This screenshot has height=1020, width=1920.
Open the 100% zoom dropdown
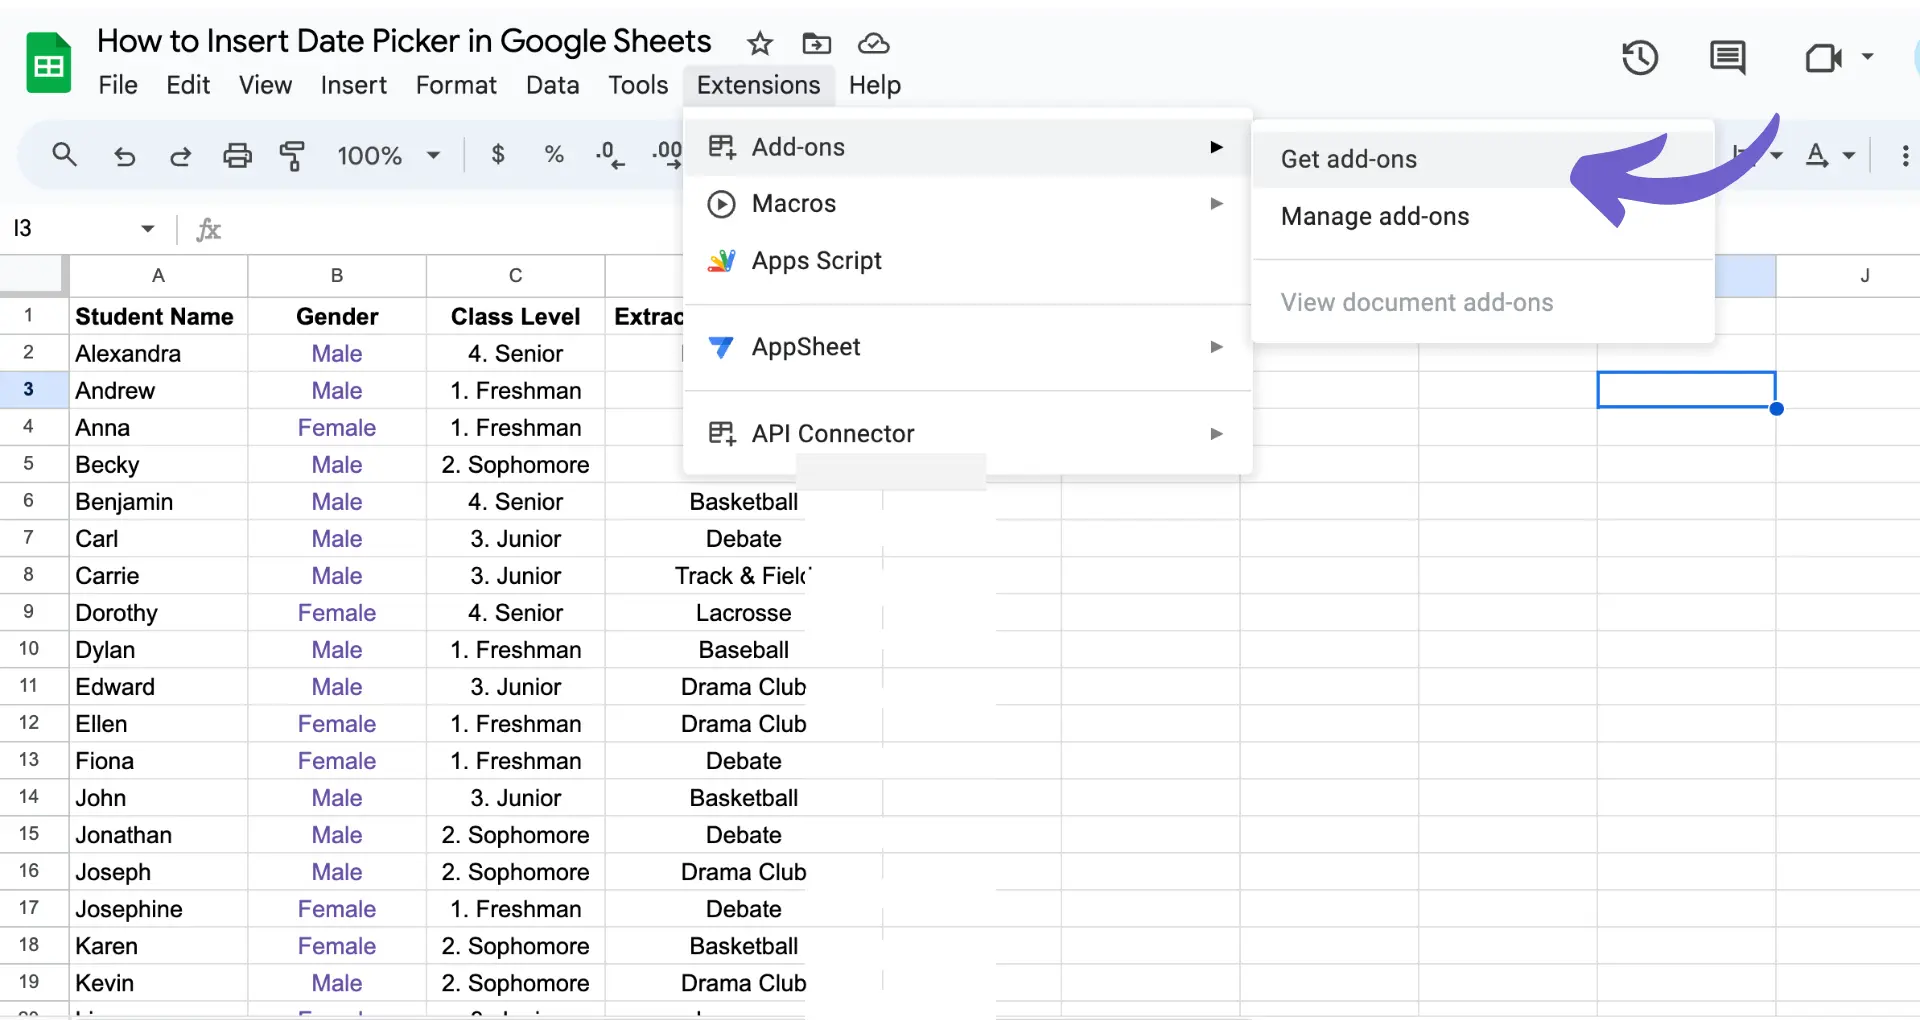click(389, 156)
